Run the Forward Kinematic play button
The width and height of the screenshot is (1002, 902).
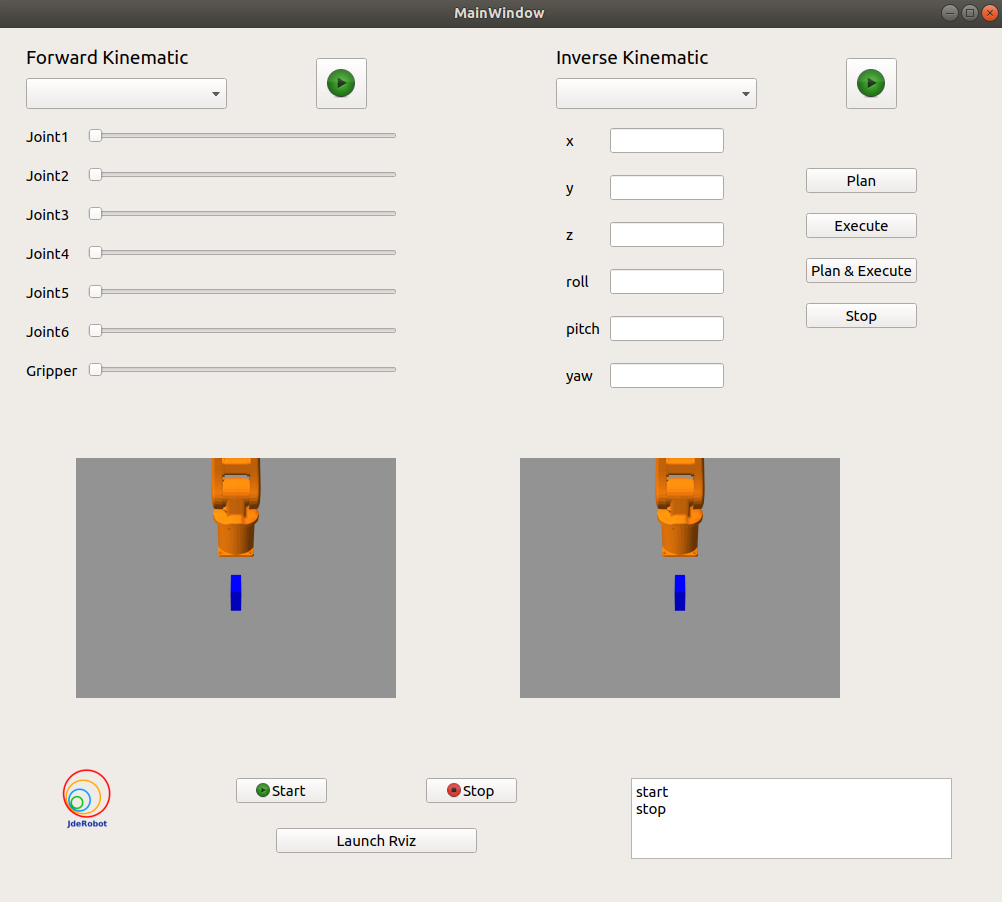pos(341,84)
